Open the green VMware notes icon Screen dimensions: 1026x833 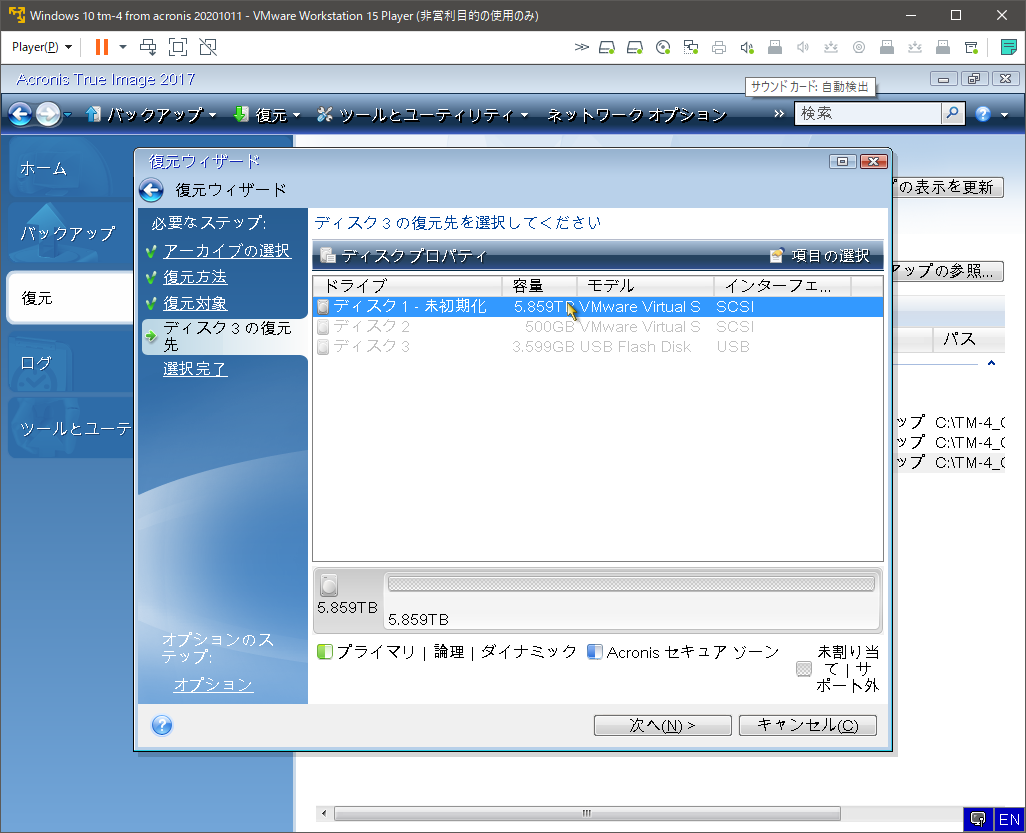pyautogui.click(x=1009, y=47)
